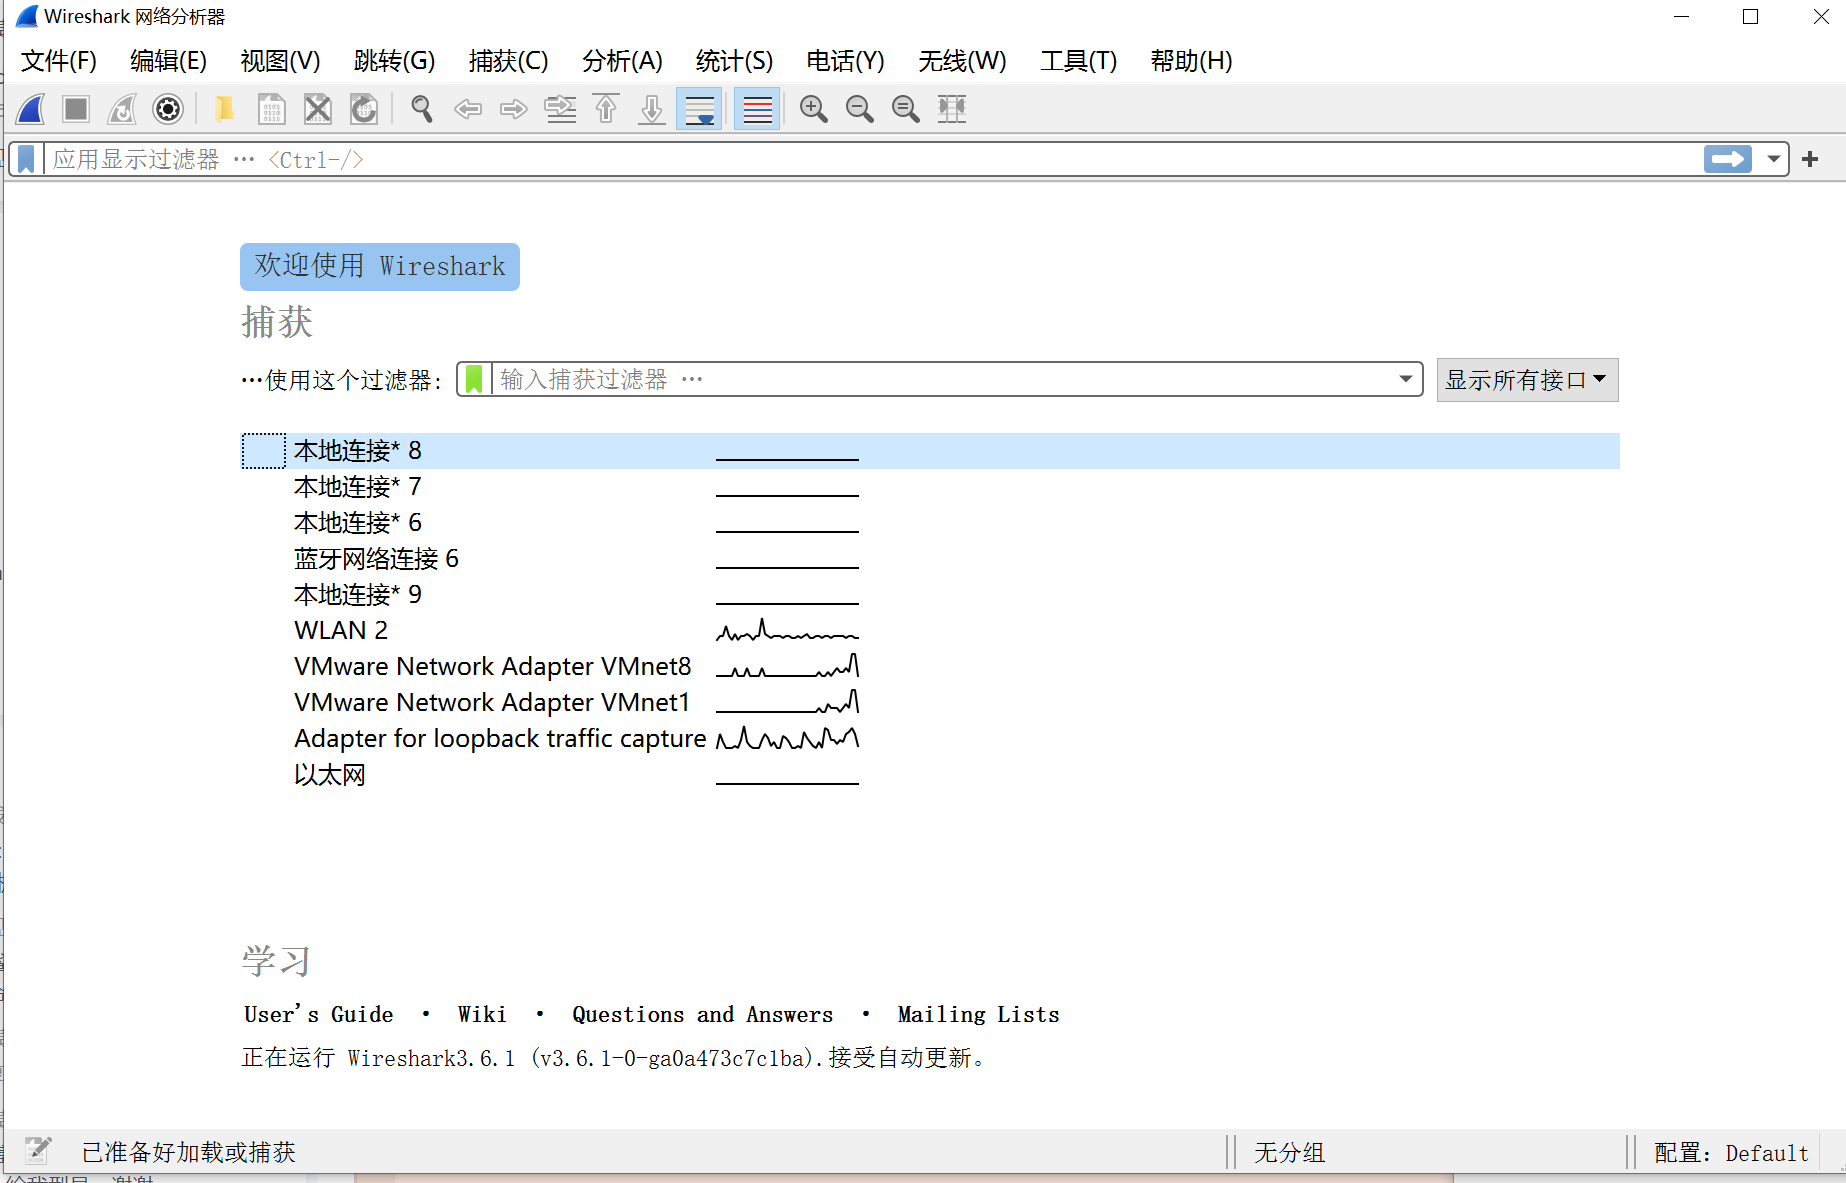Open the User's Guide link
Viewport: 1846px width, 1183px height.
click(318, 1014)
